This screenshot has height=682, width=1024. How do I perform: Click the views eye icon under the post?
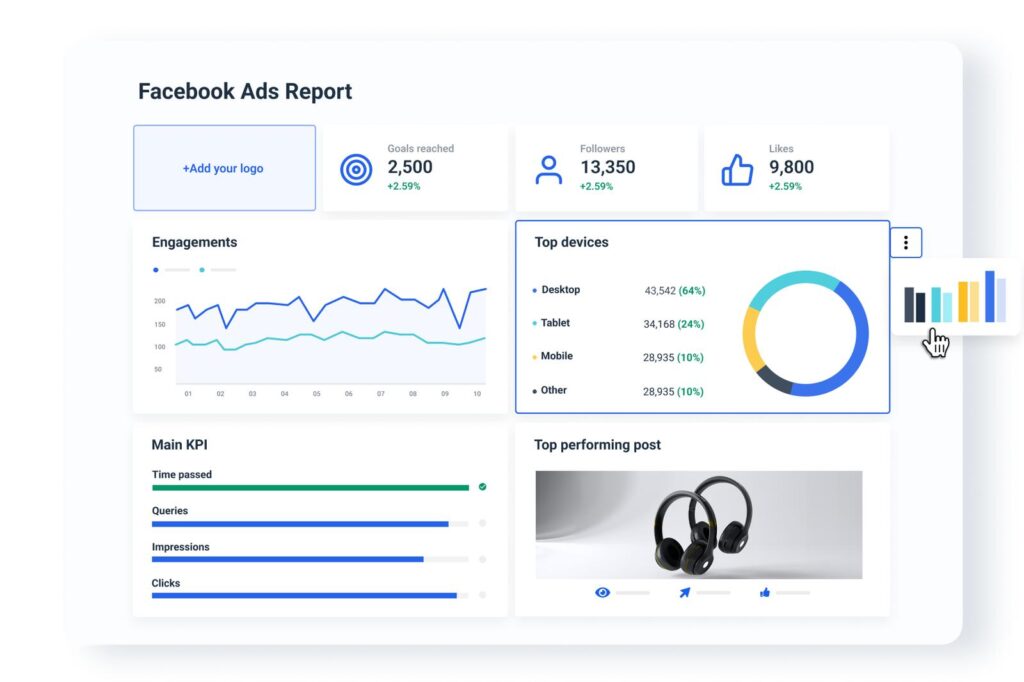(x=603, y=593)
